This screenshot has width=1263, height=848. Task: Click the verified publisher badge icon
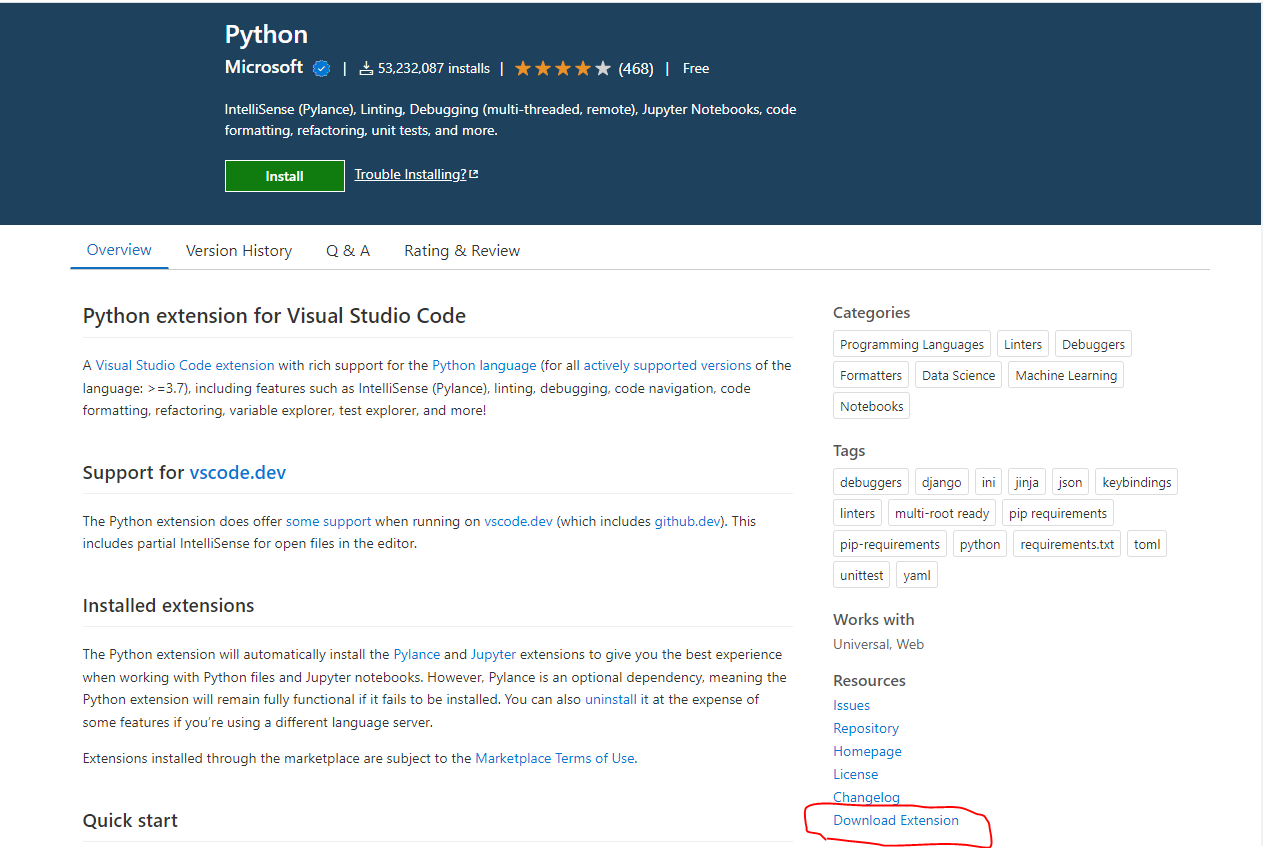(x=321, y=68)
